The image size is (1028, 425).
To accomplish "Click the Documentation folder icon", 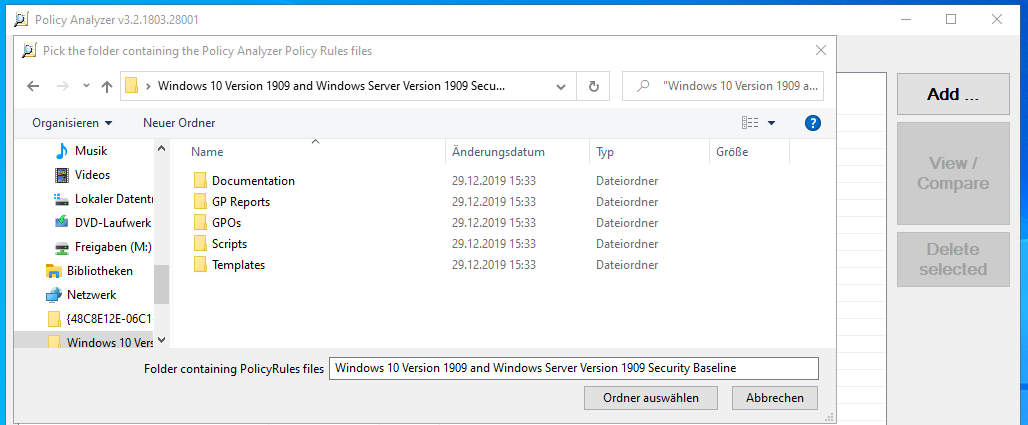I will [200, 180].
